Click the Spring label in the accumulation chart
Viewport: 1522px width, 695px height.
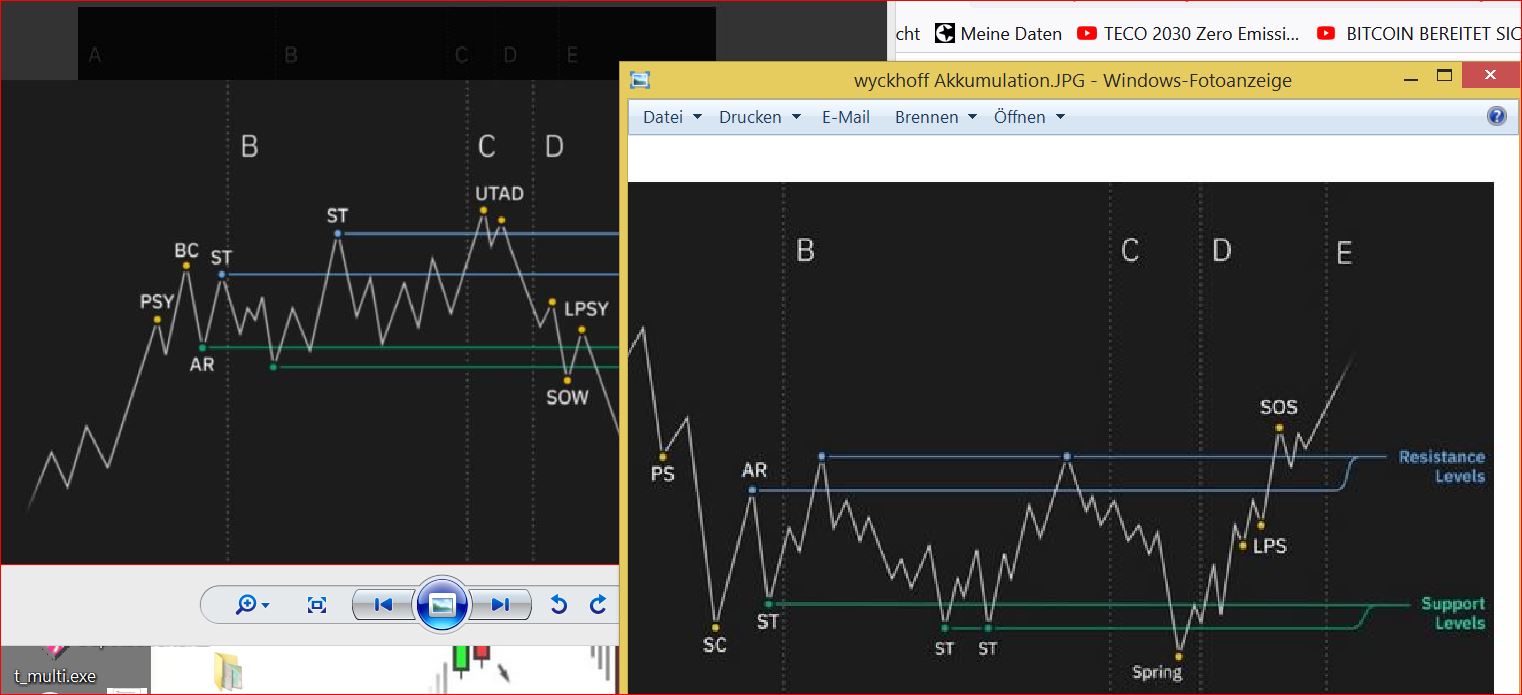(x=1157, y=672)
